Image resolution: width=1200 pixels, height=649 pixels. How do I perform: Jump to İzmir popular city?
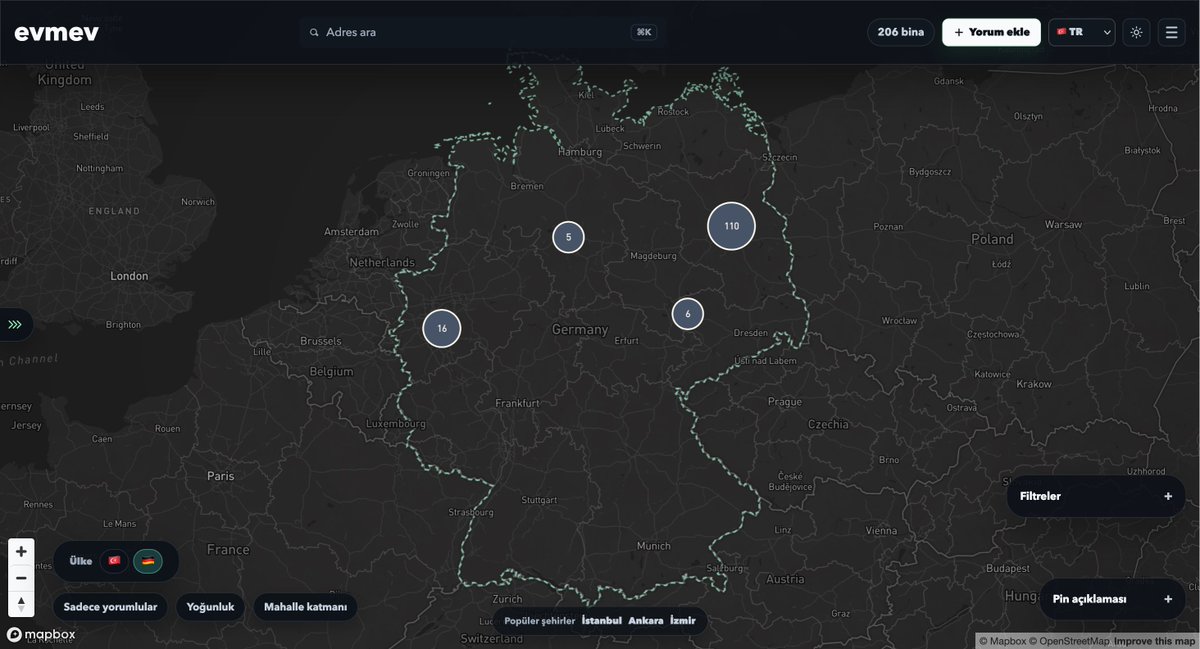click(683, 621)
